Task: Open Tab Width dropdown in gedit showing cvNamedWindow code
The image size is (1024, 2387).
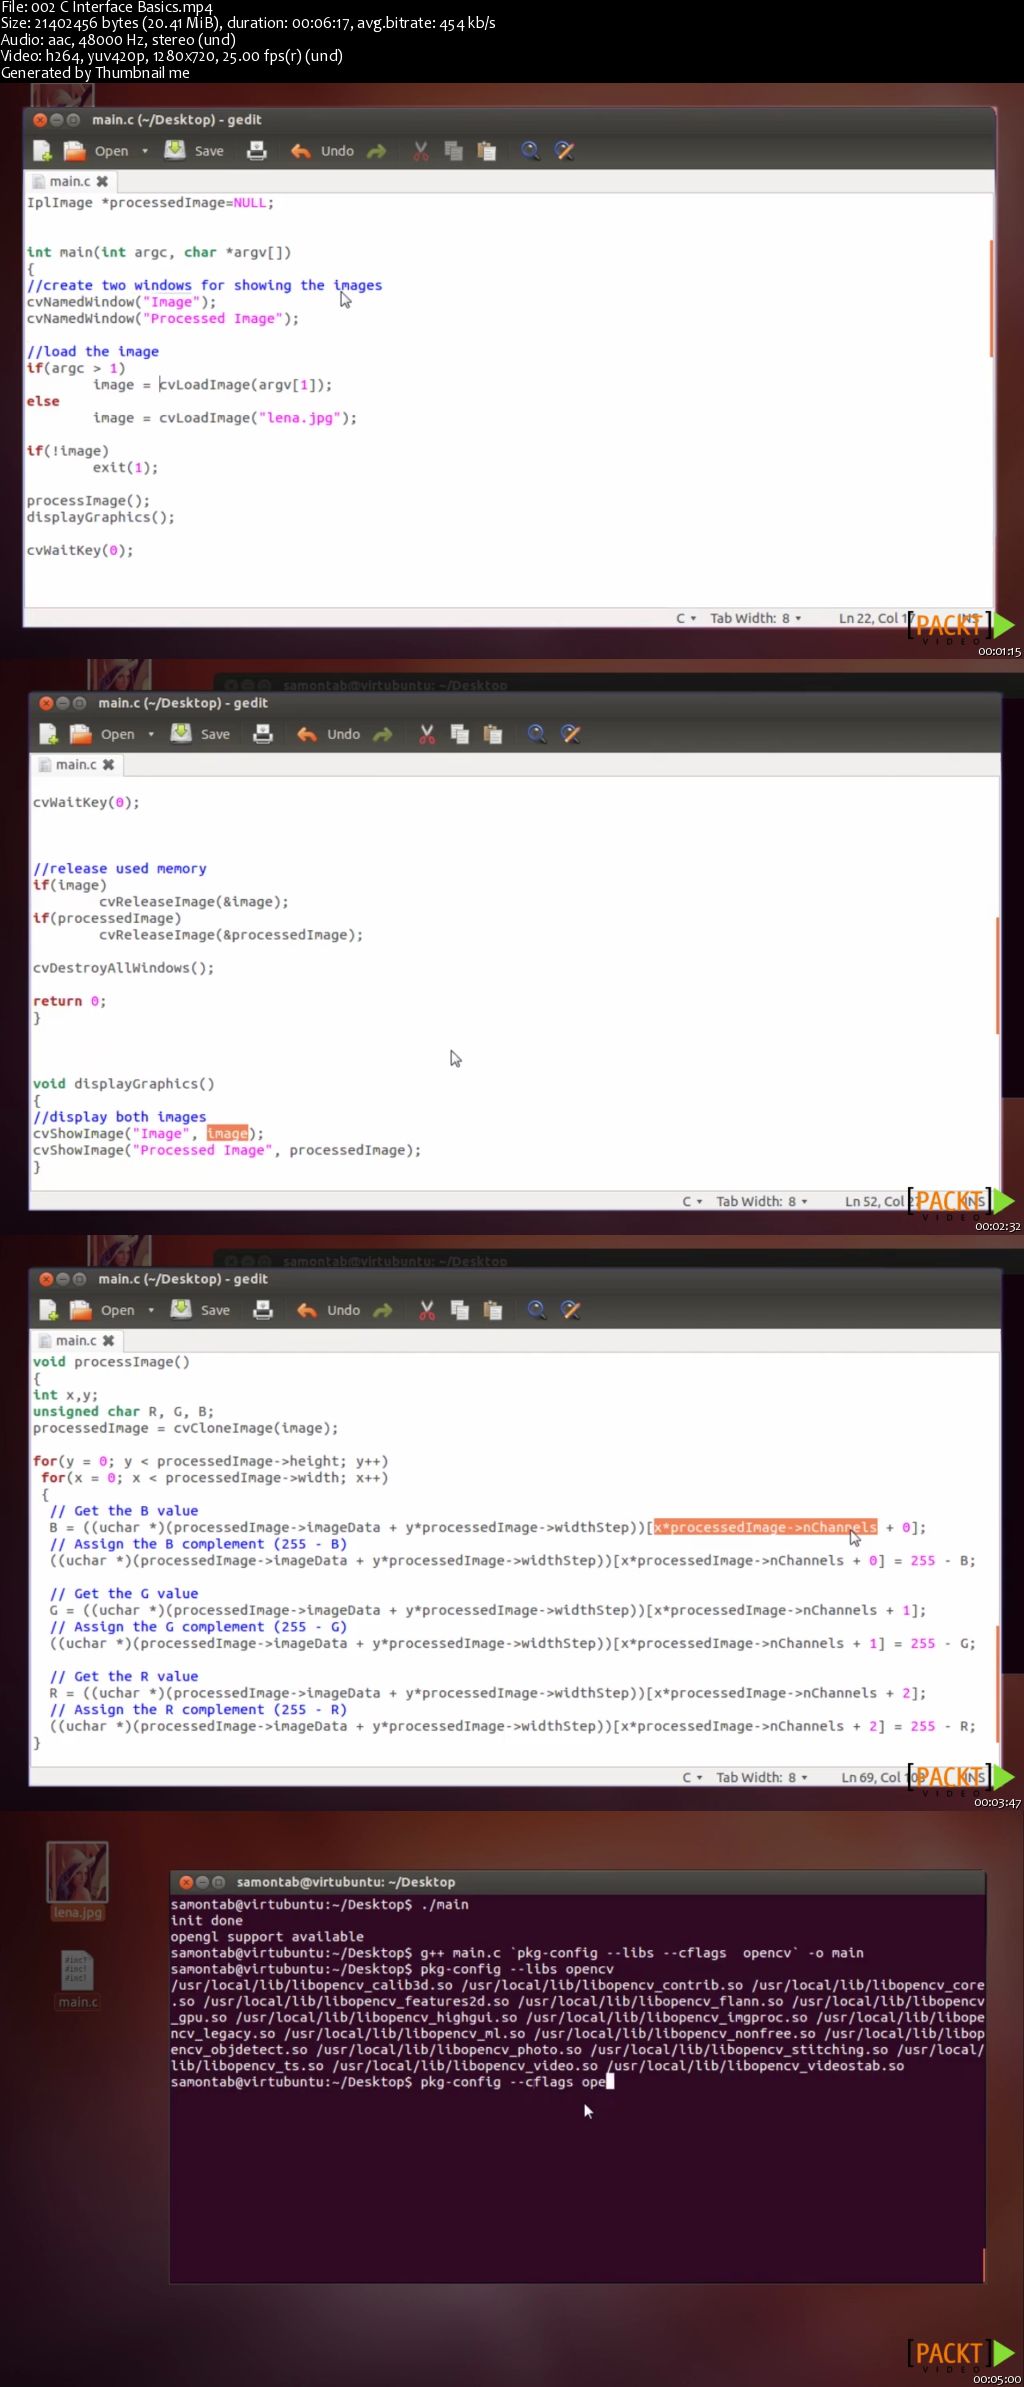Action: click(x=756, y=618)
